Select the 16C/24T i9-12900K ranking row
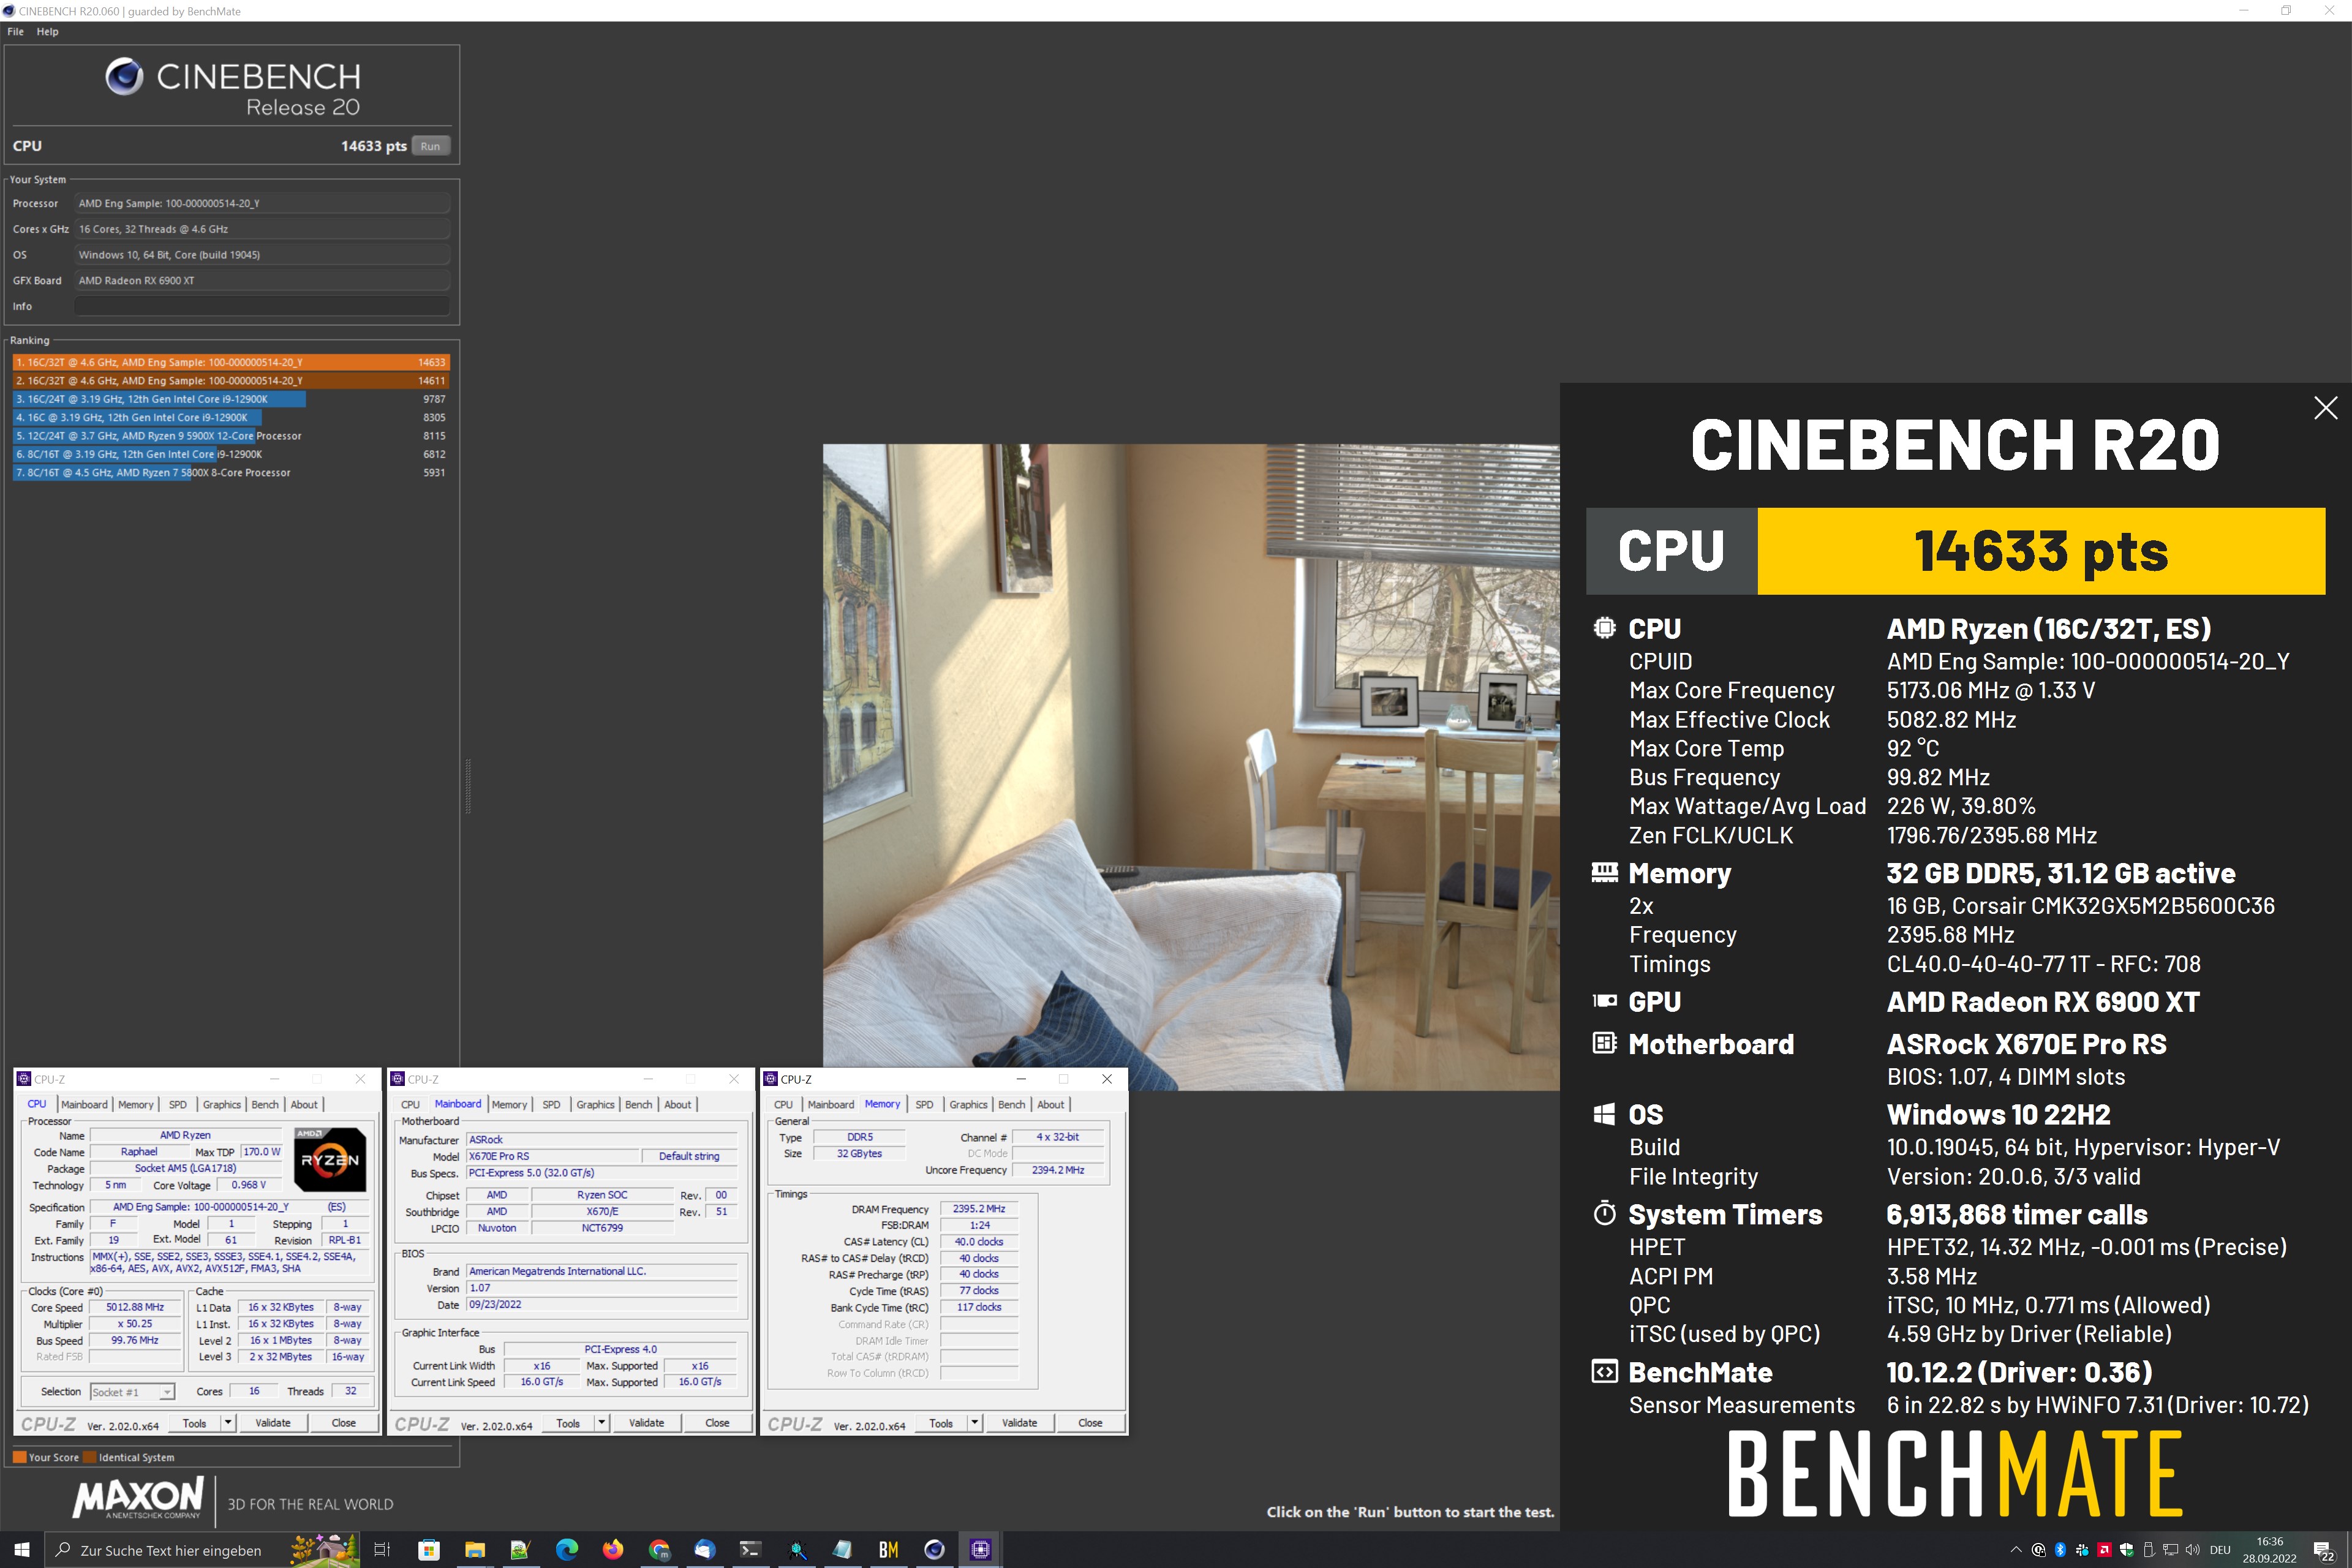Image resolution: width=2352 pixels, height=1568 pixels. (x=230, y=399)
